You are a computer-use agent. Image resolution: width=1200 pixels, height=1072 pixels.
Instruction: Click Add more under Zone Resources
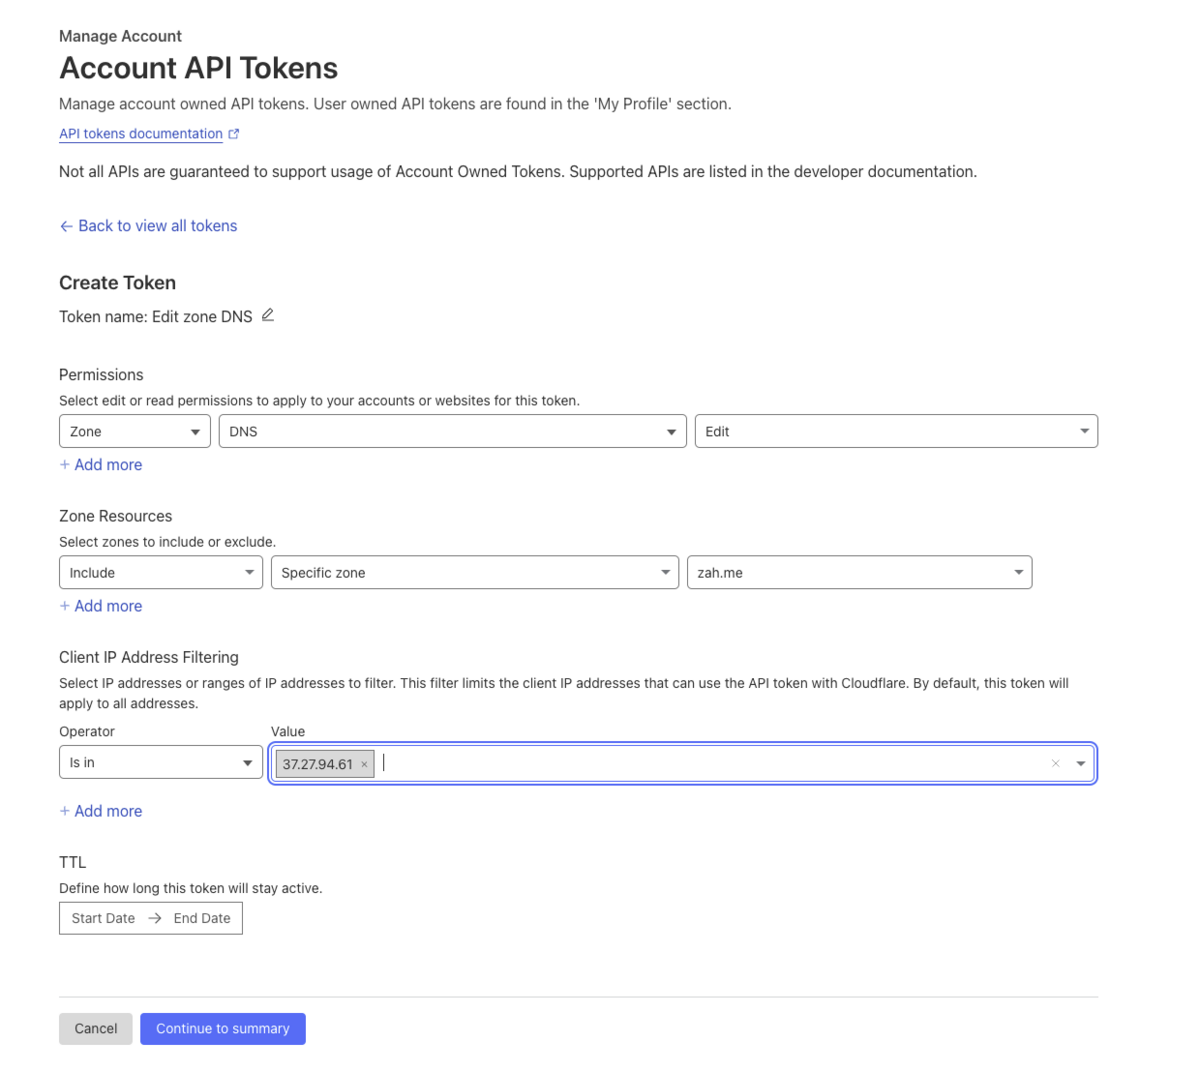[x=101, y=606]
